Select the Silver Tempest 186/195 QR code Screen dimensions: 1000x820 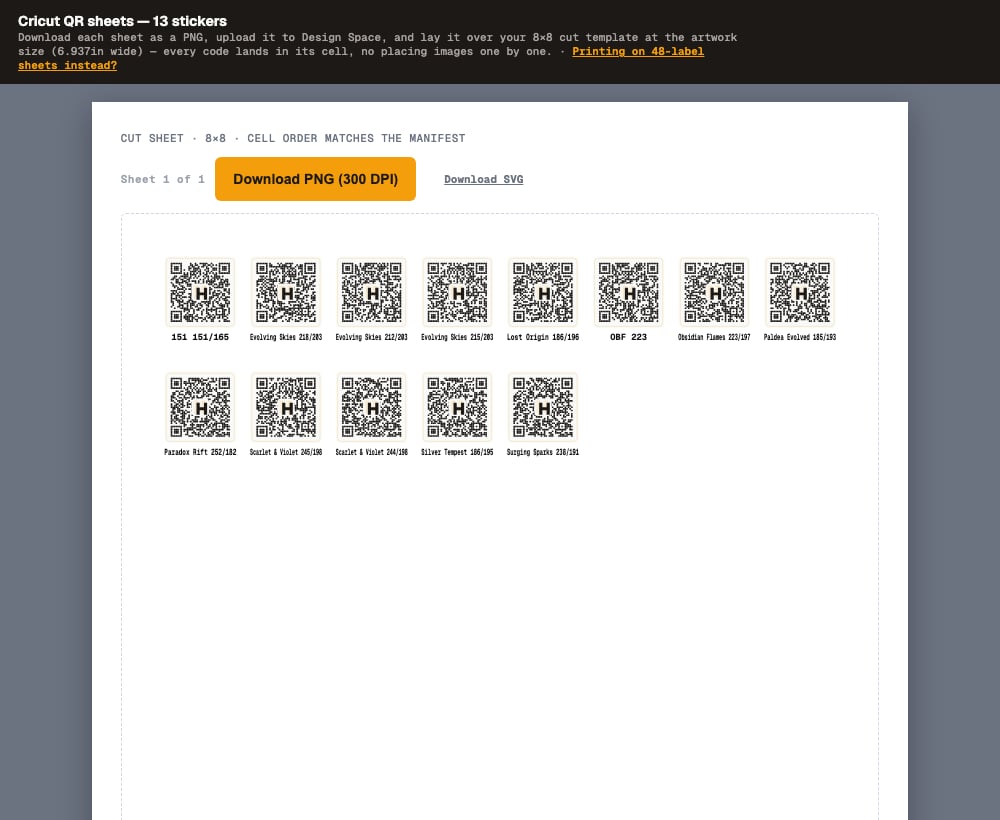point(457,407)
